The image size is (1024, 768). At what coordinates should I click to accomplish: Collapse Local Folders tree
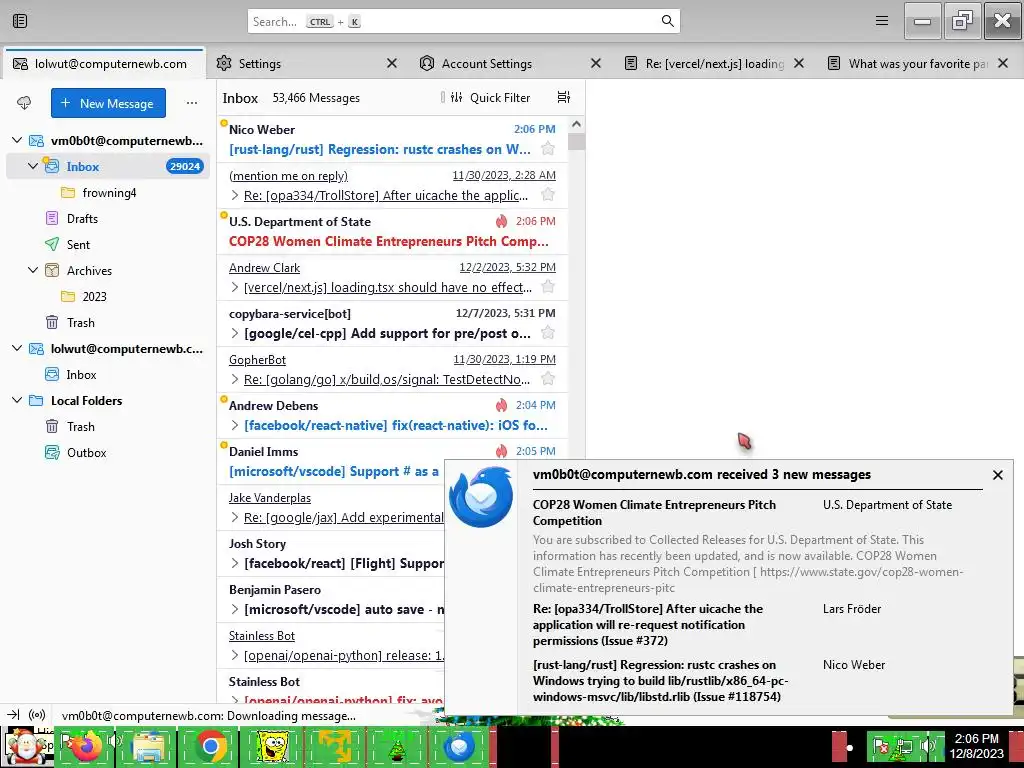(x=18, y=400)
